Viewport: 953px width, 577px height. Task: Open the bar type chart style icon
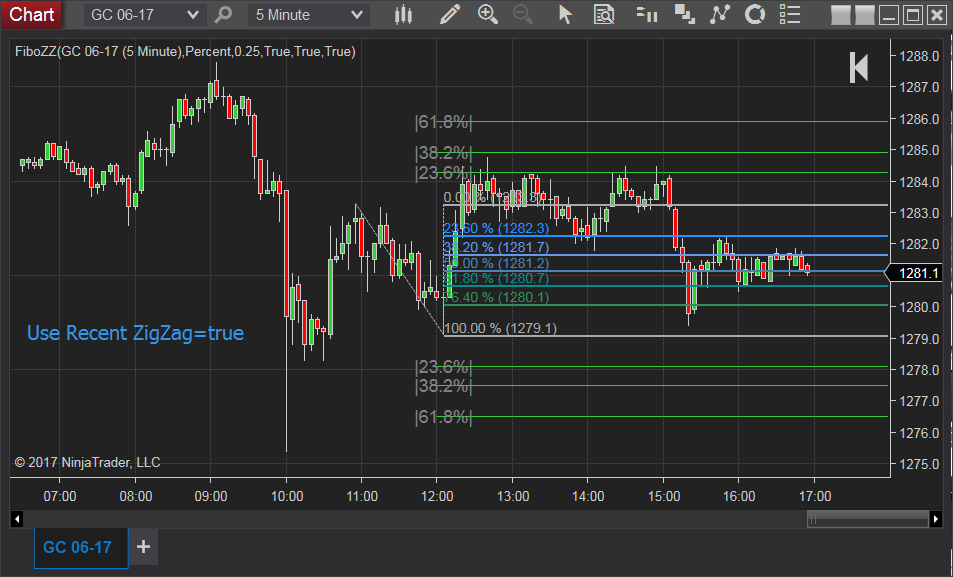coord(403,15)
